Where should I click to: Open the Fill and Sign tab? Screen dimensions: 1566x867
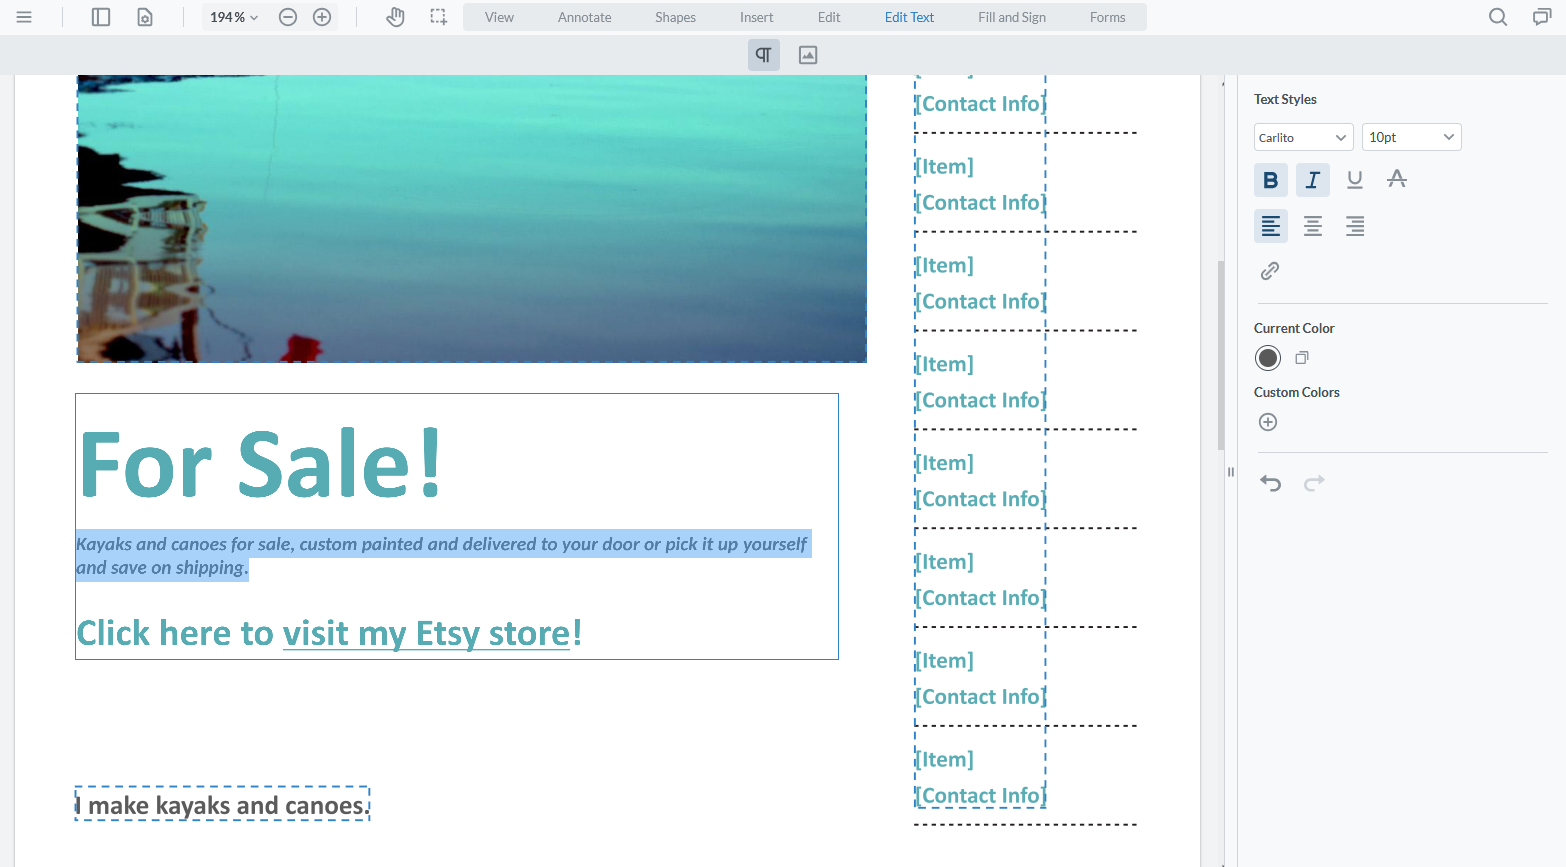1011,16
